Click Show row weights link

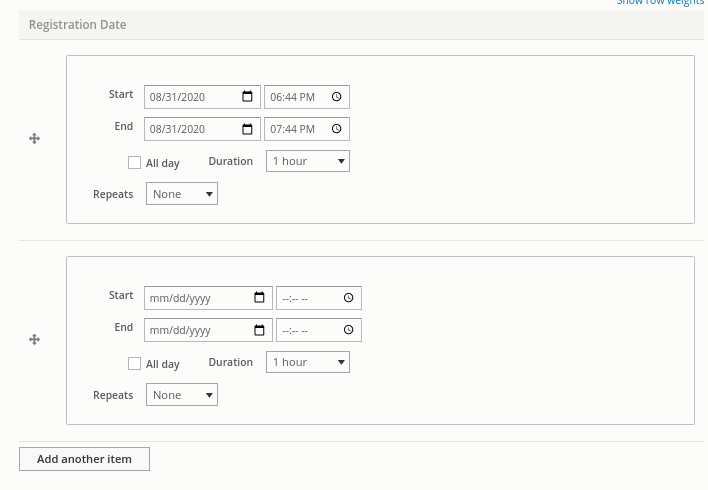point(660,2)
